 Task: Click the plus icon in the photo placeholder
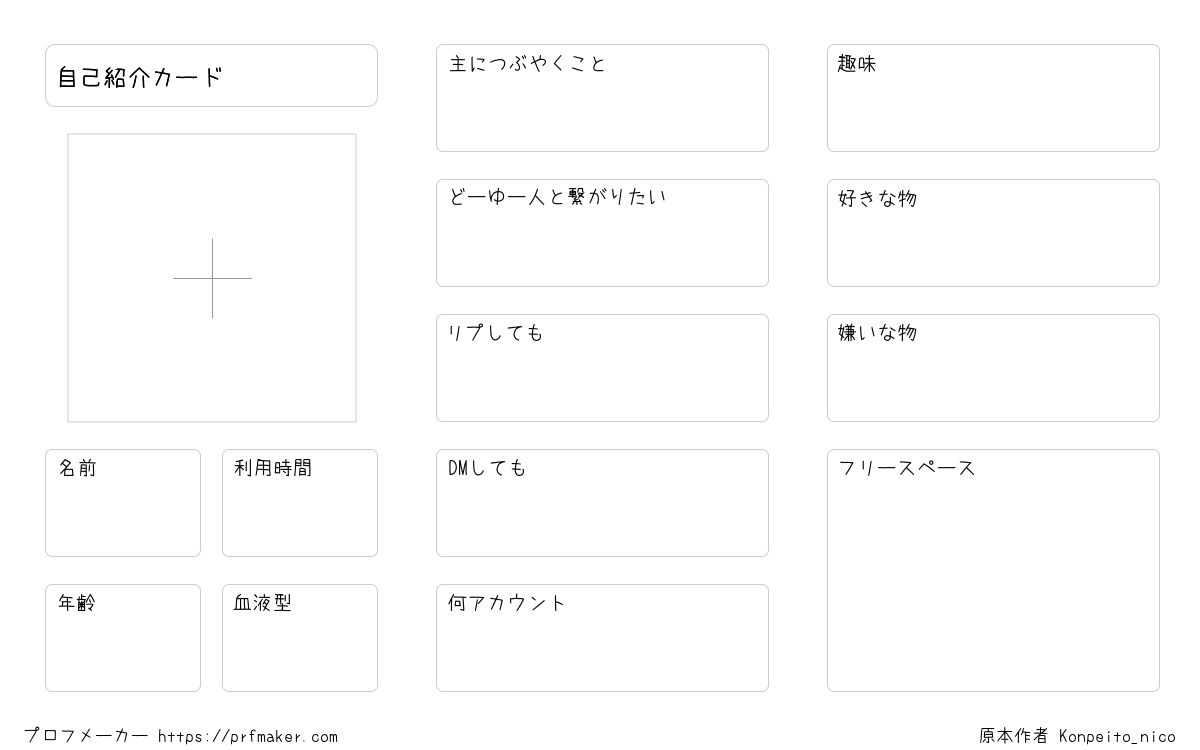click(212, 278)
